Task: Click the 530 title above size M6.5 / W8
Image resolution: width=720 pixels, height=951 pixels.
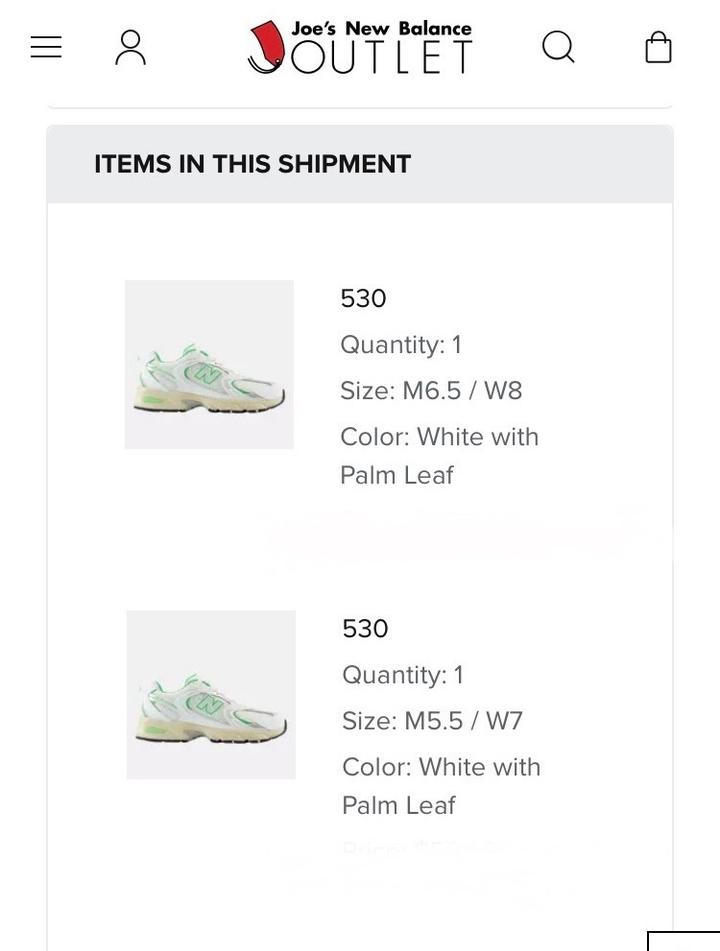Action: click(x=363, y=298)
